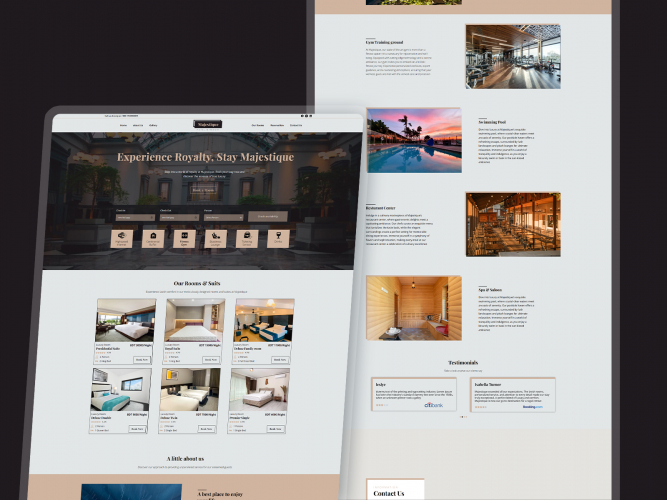This screenshot has height=500, width=667.
Task: Click the Continental Buffet amenity tile
Action: pyautogui.click(x=153, y=239)
